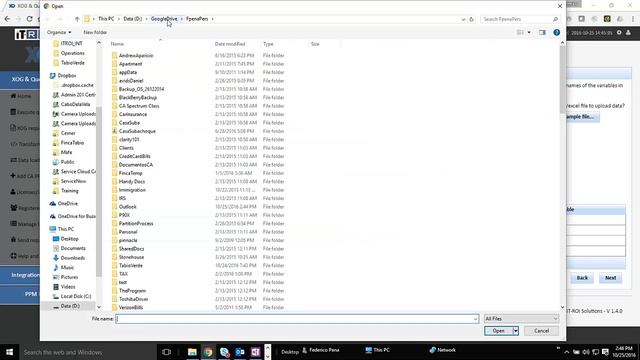Viewport: 640px width, 360px height.
Task: Toggle the preview pane icon
Action: (542, 32)
